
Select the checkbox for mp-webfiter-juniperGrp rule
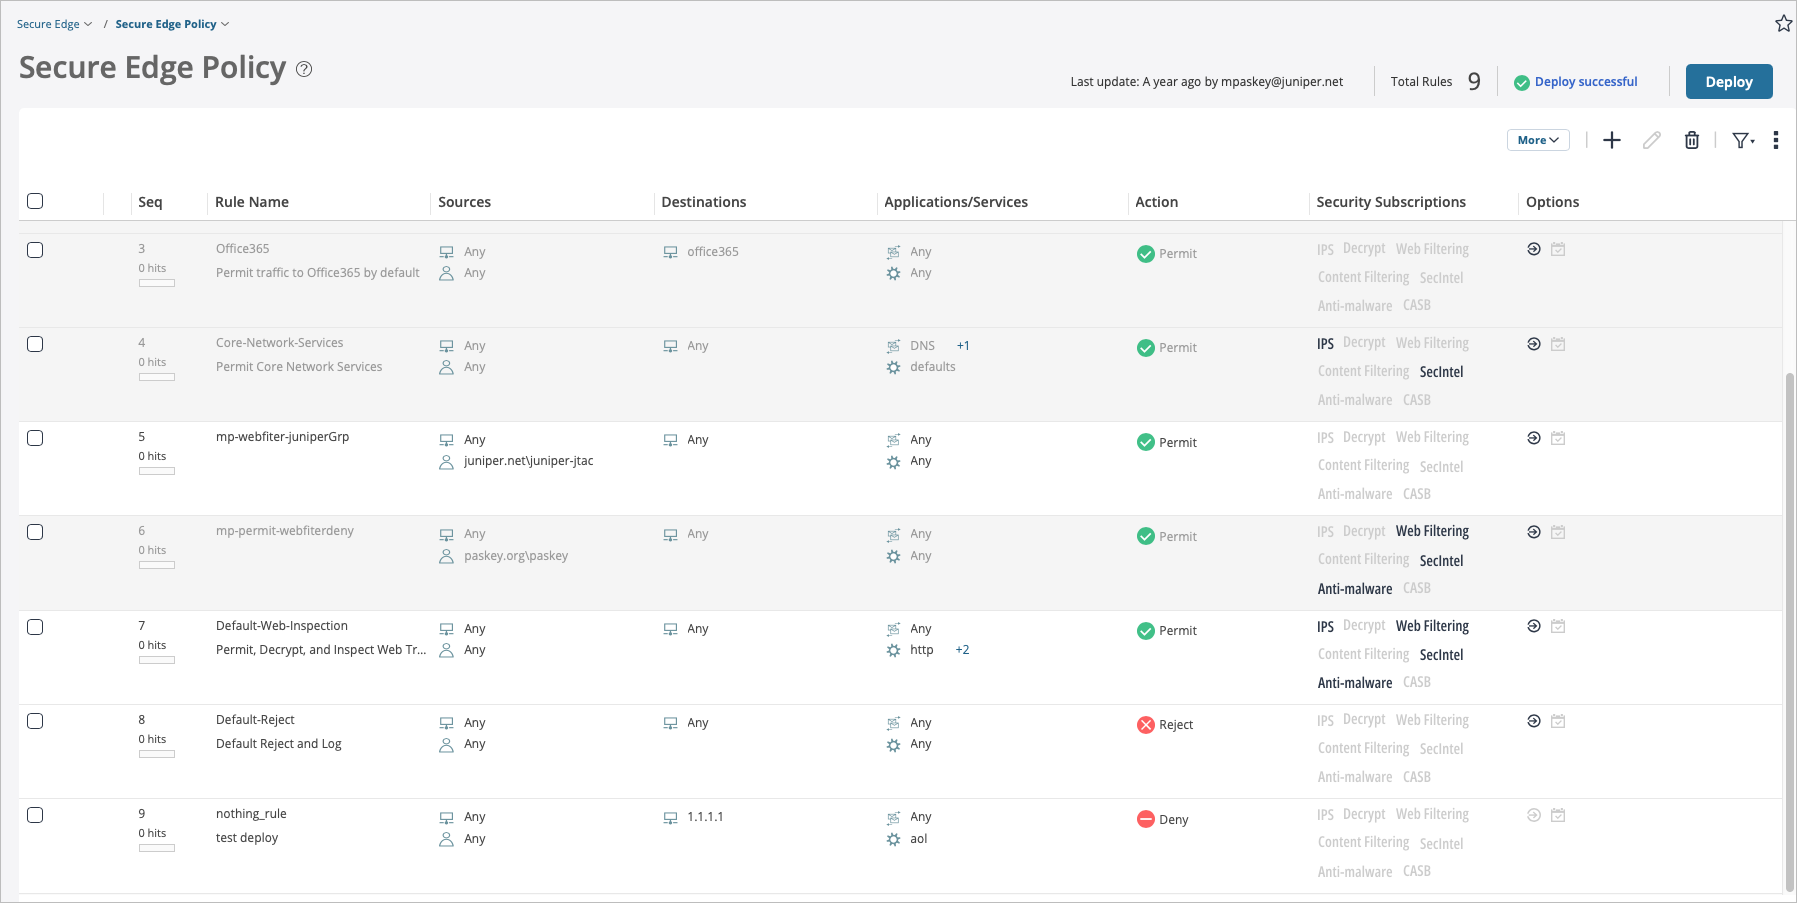[x=35, y=438]
